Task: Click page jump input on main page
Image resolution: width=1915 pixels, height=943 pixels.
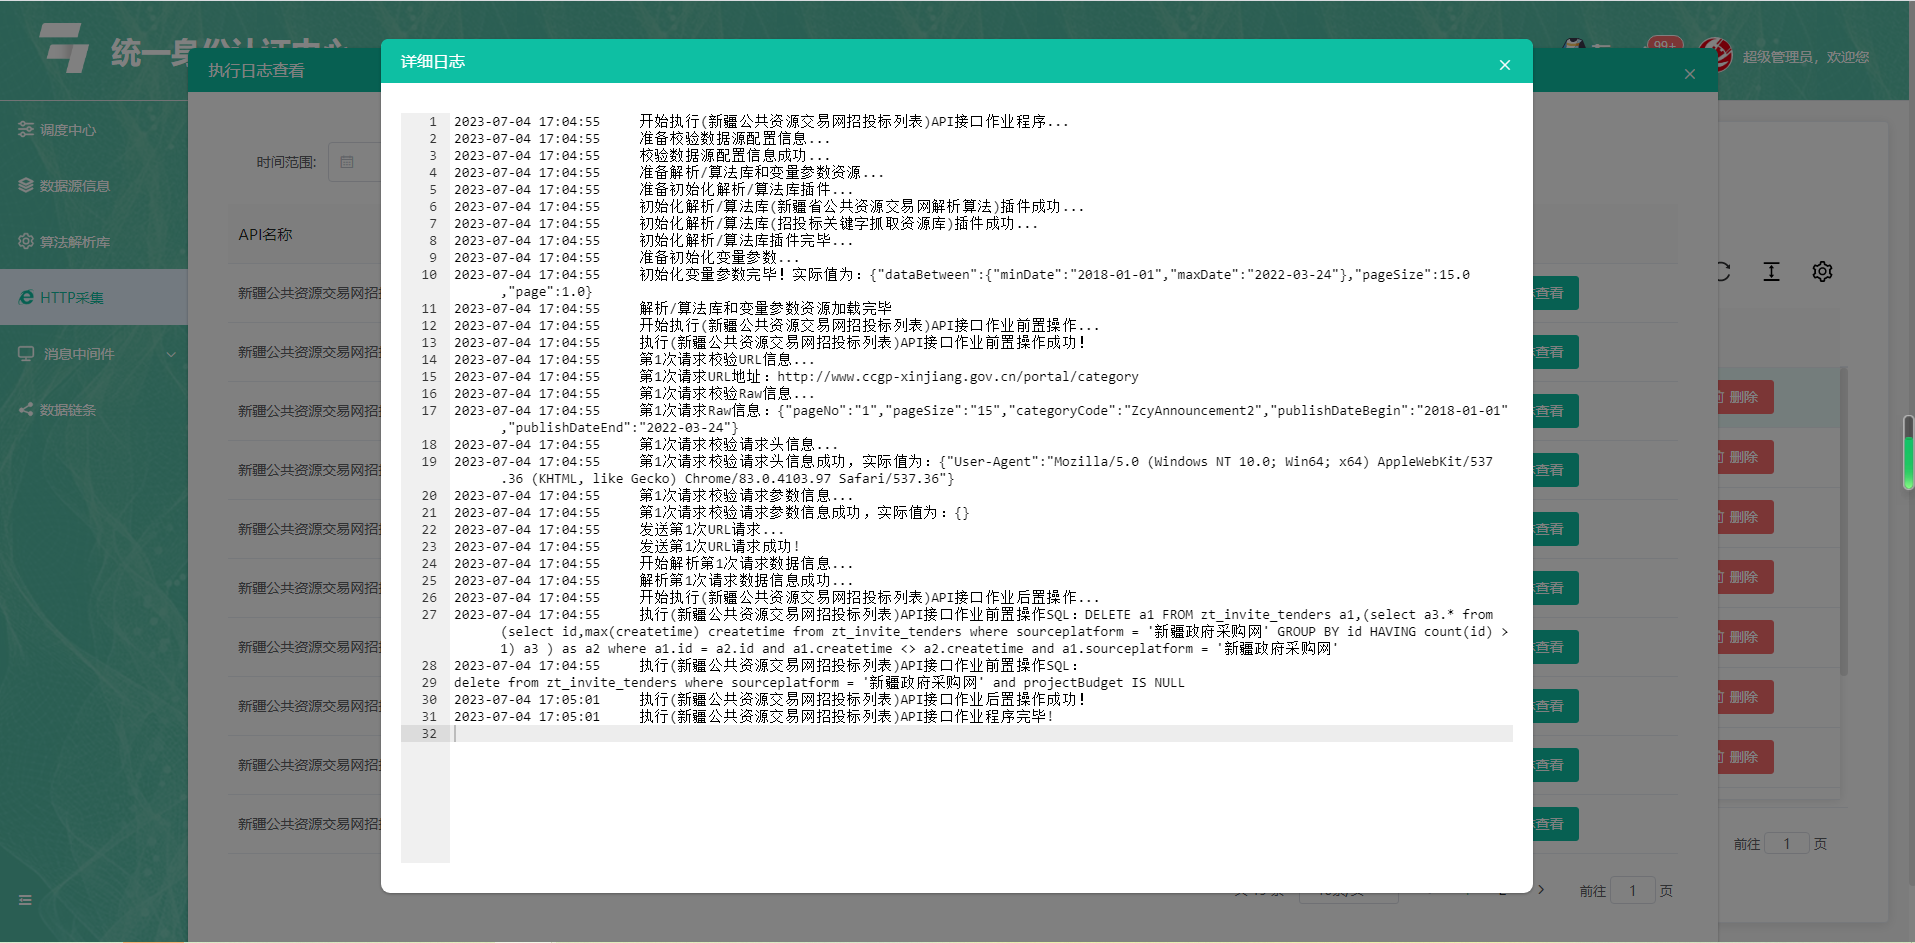Action: coord(1787,843)
